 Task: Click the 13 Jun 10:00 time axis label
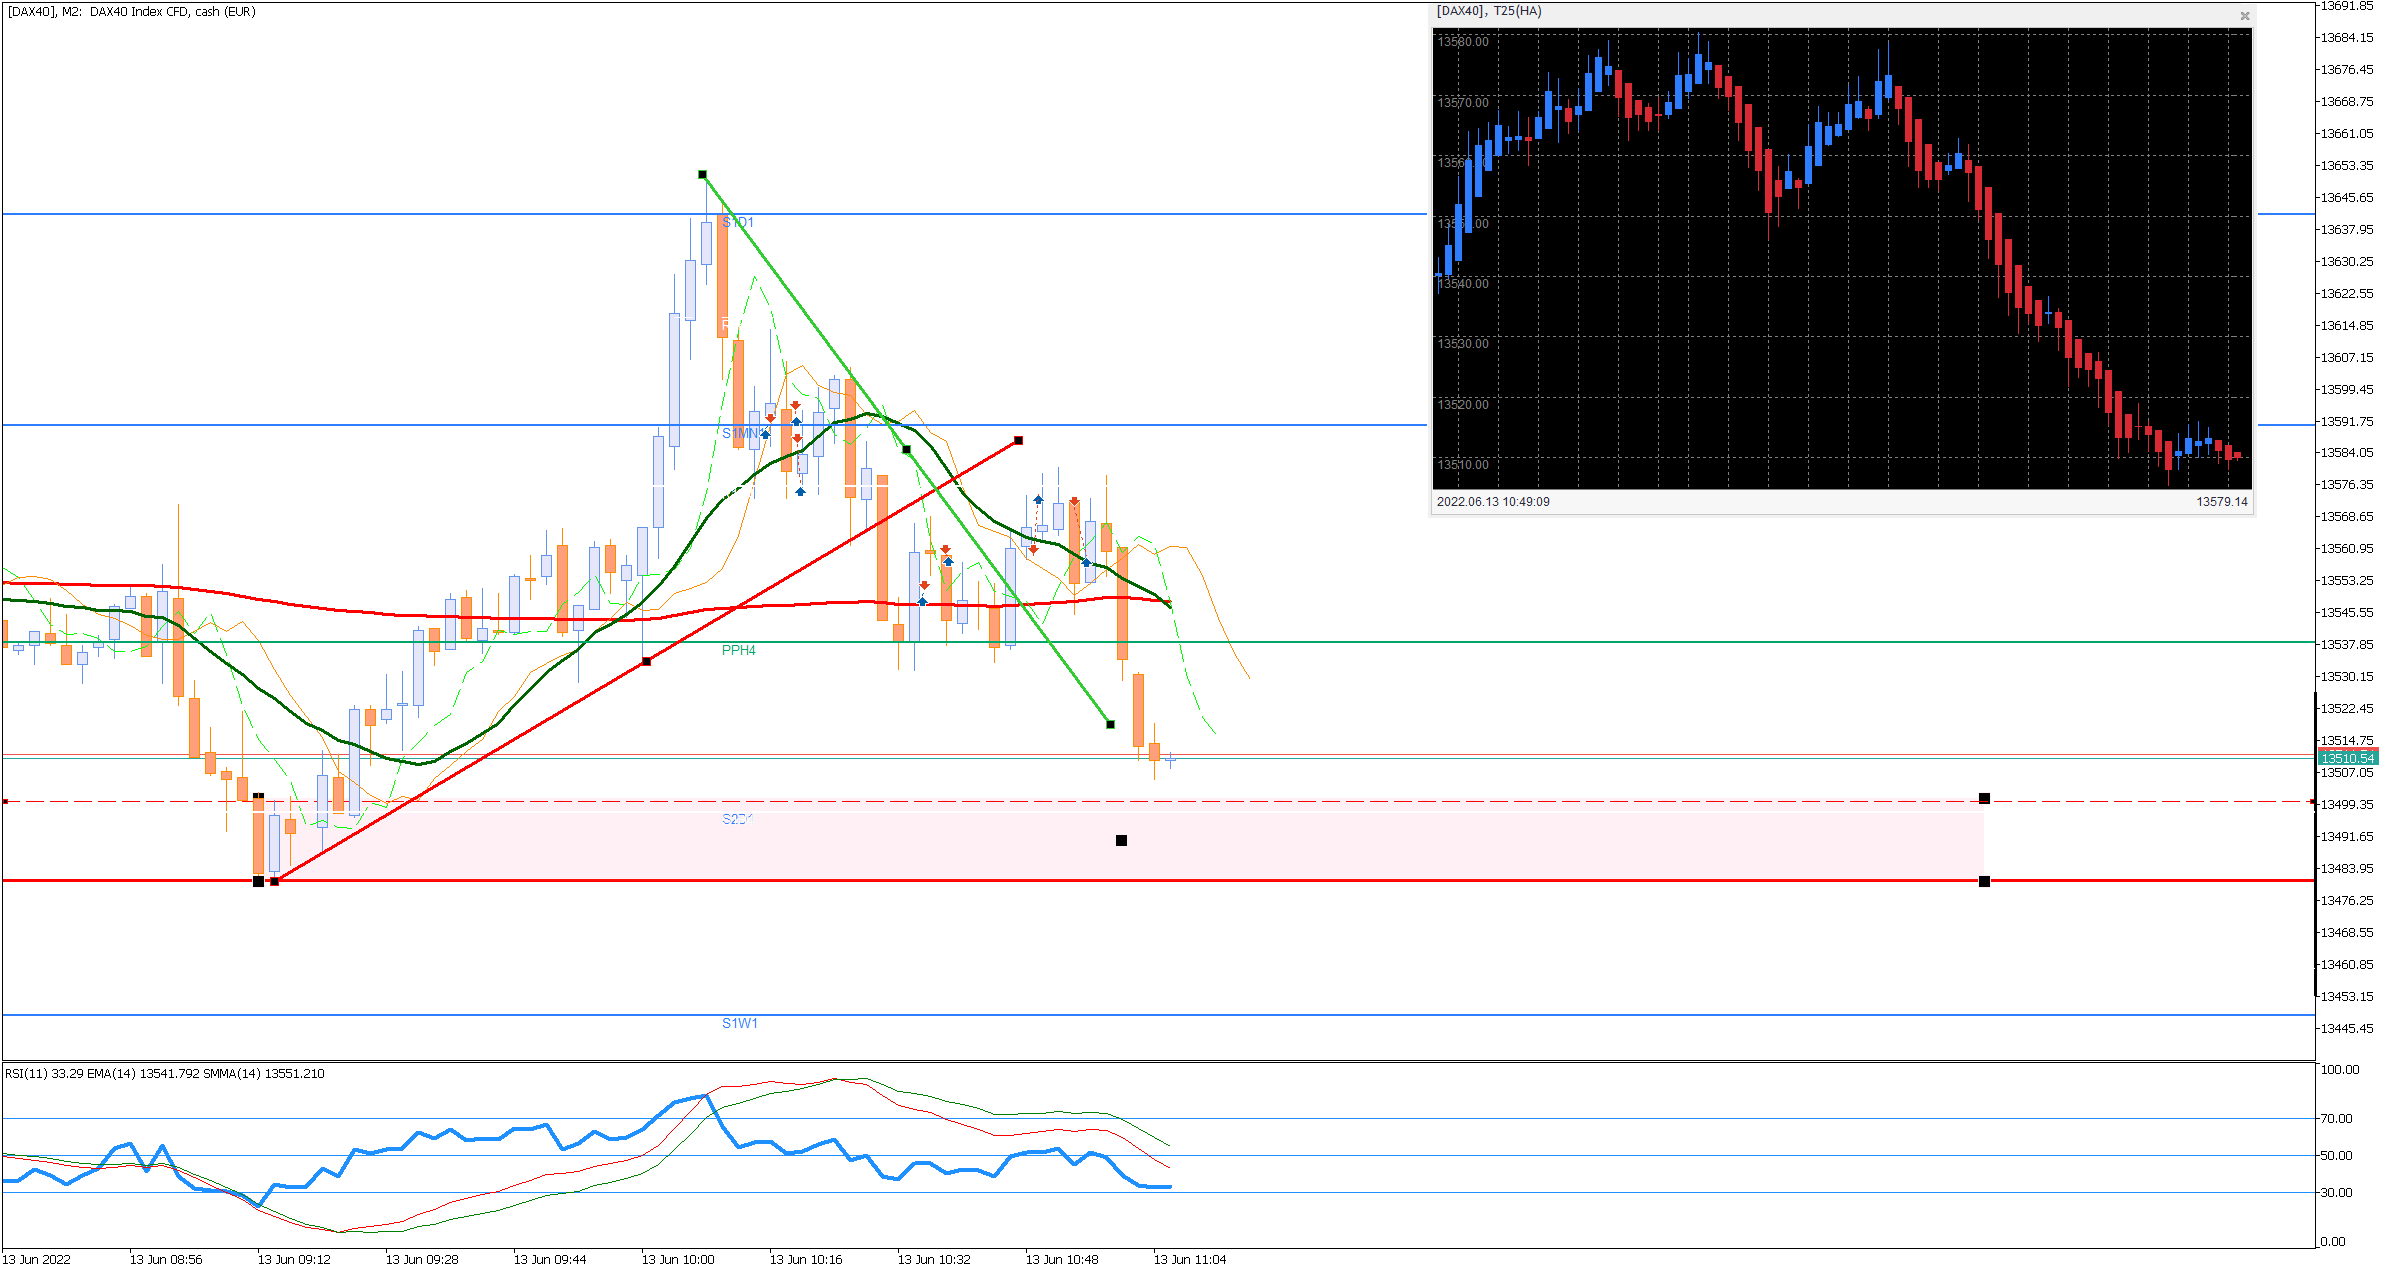pyautogui.click(x=677, y=1259)
